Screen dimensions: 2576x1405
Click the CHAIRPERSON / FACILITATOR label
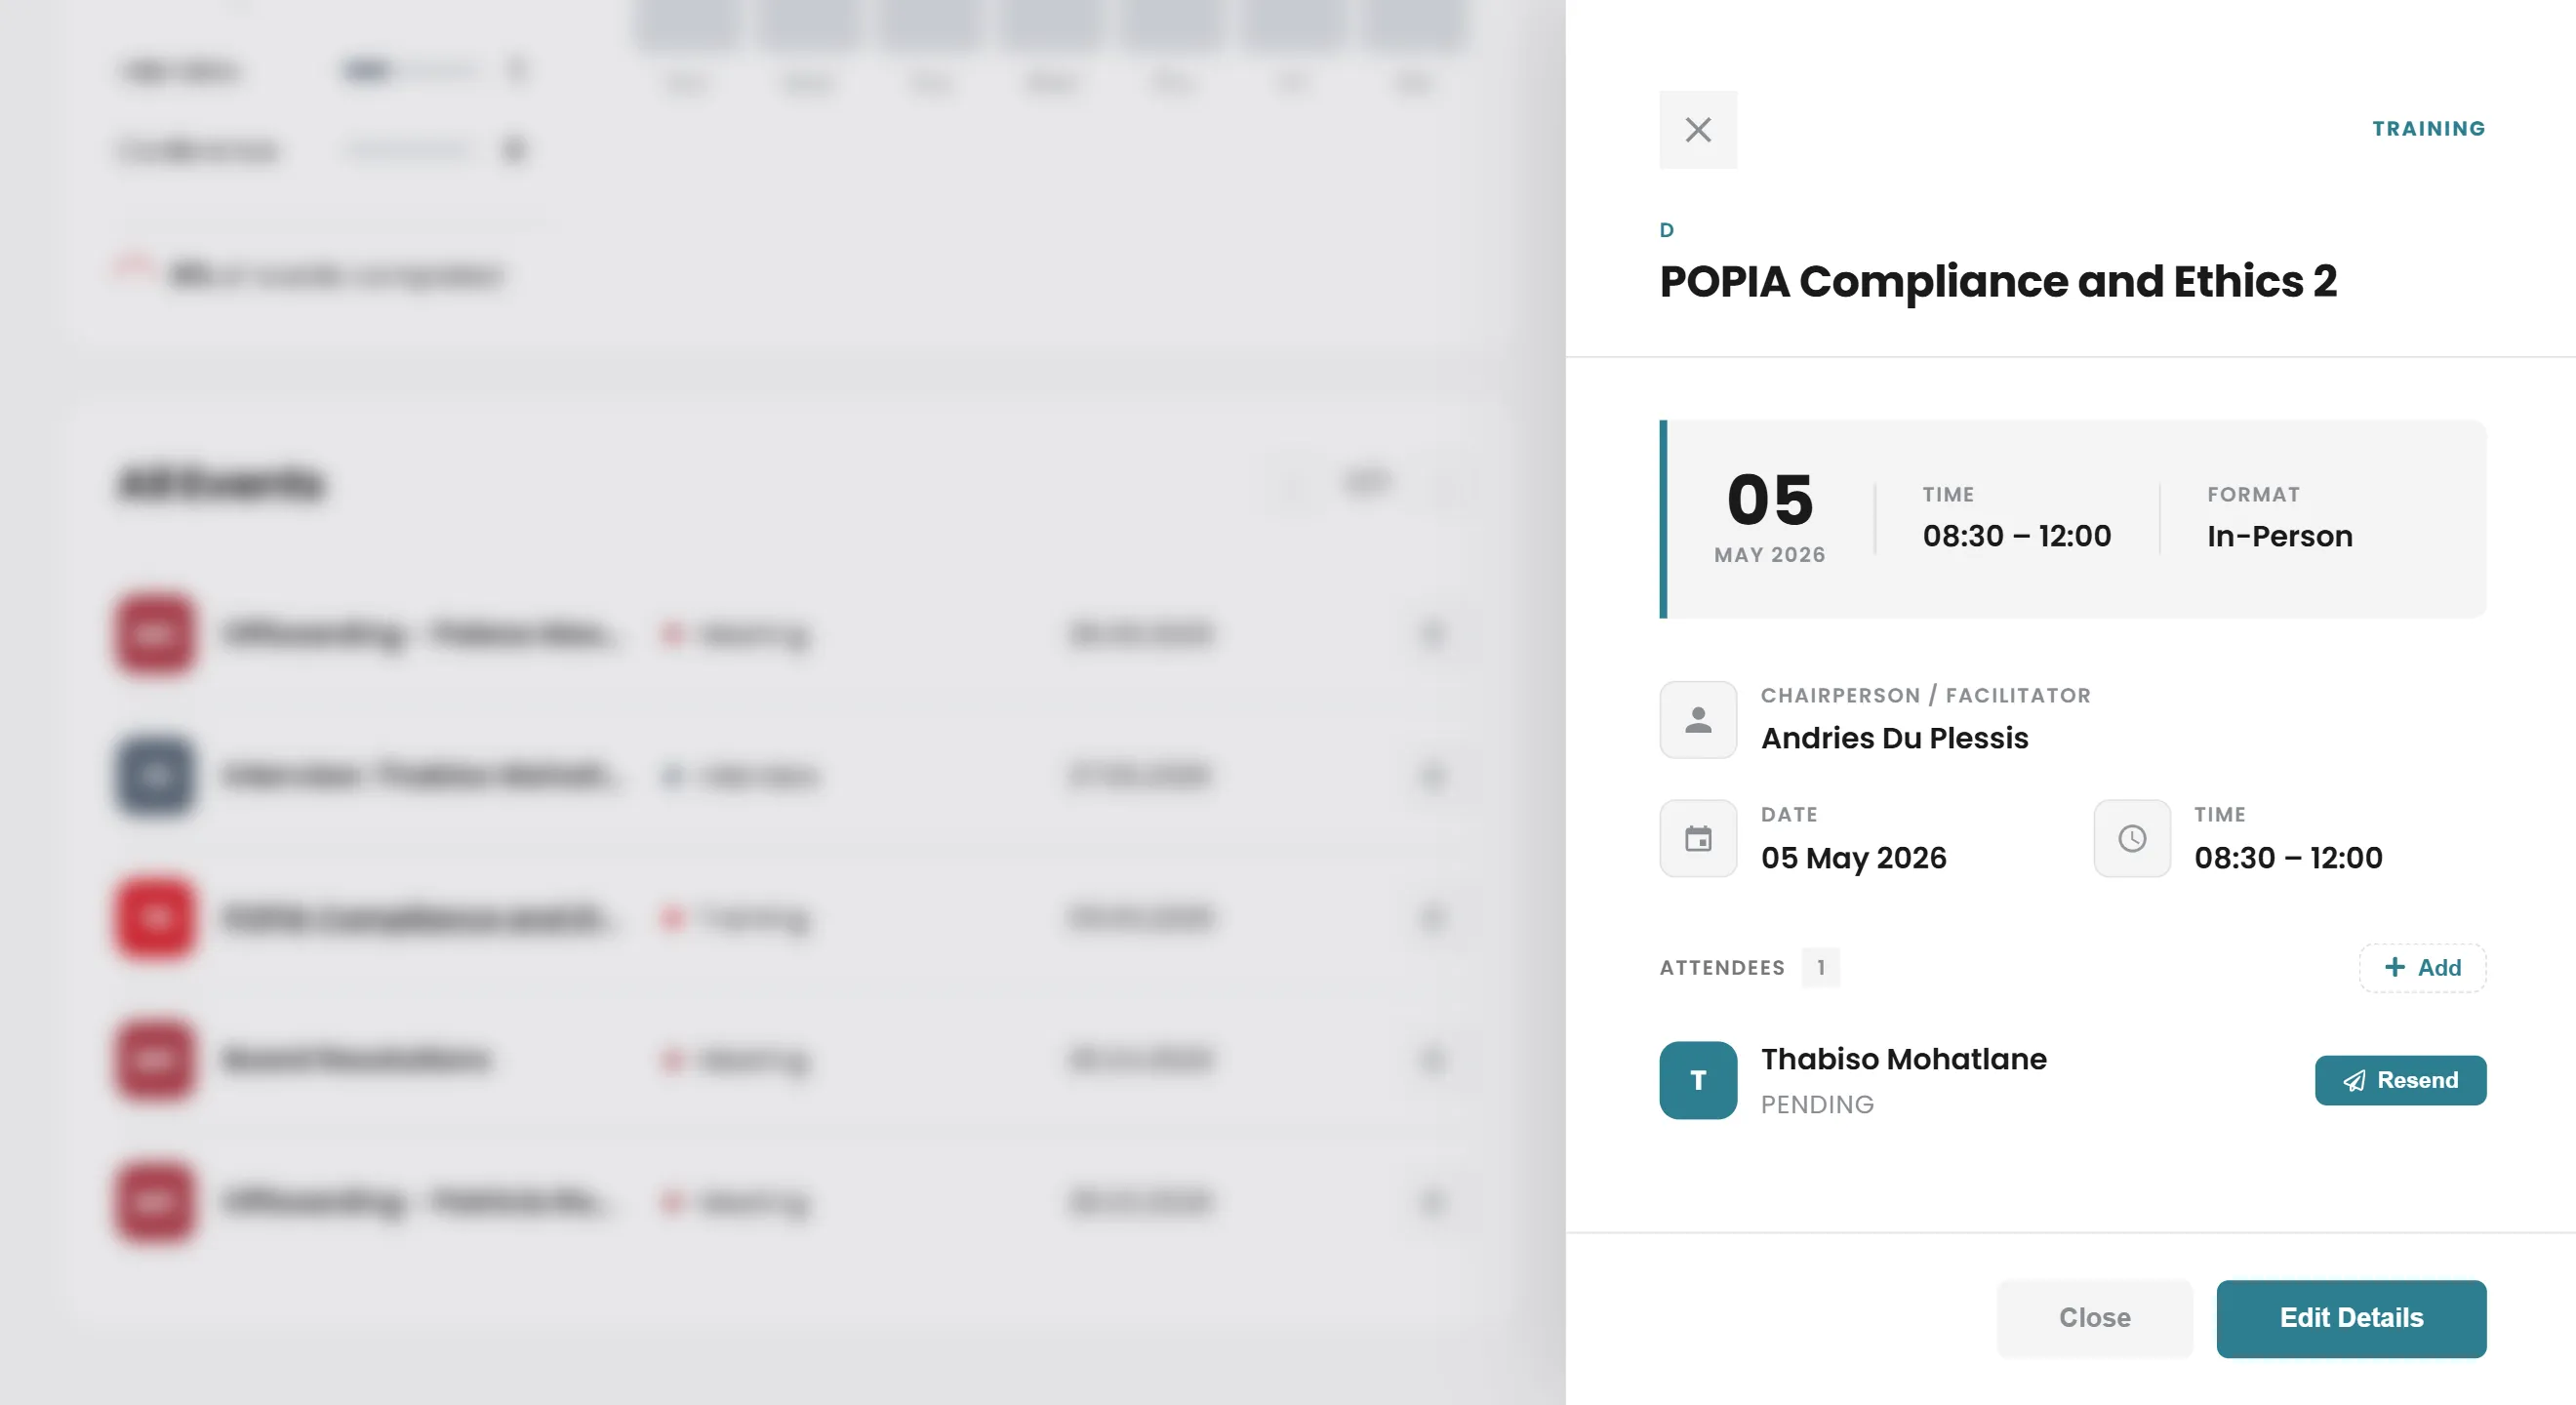[1925, 696]
